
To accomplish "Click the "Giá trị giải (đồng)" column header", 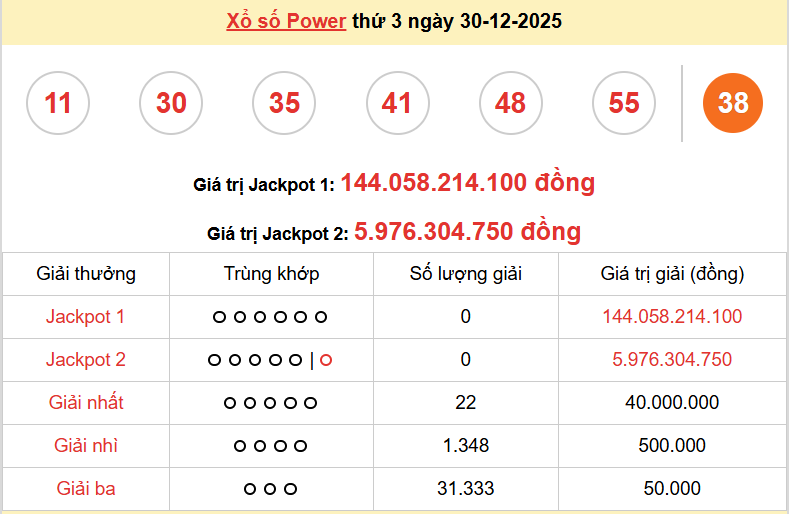I will click(x=672, y=274).
